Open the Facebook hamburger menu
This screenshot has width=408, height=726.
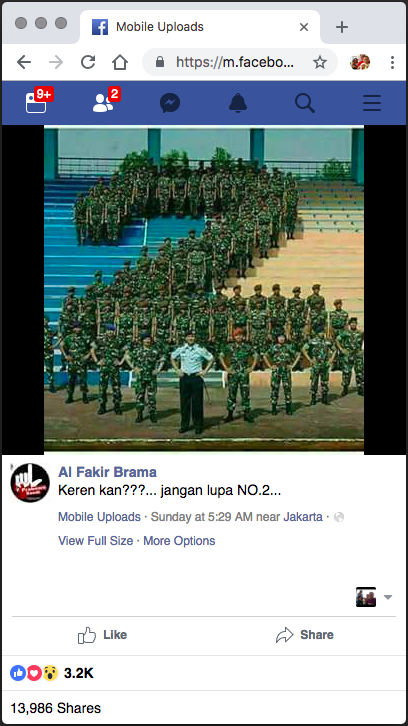[372, 103]
